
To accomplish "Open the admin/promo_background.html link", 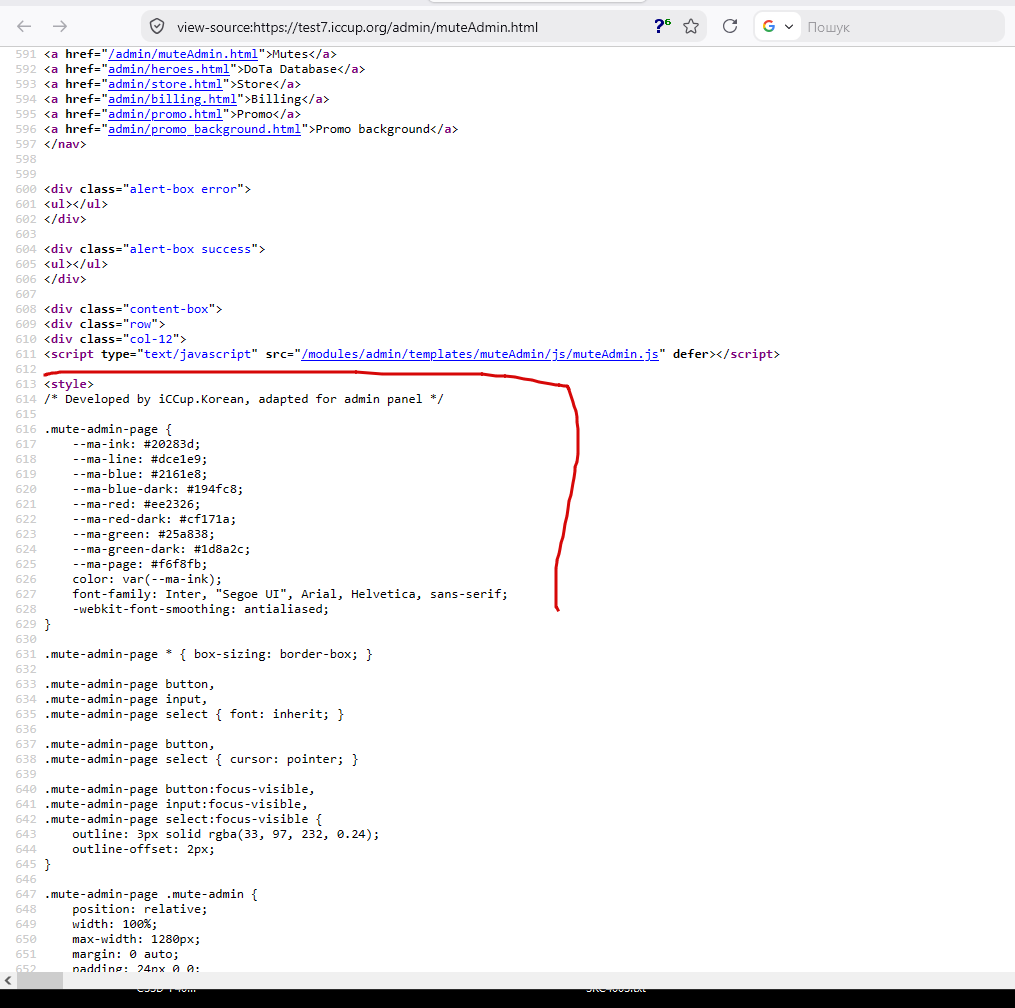I will click(205, 129).
